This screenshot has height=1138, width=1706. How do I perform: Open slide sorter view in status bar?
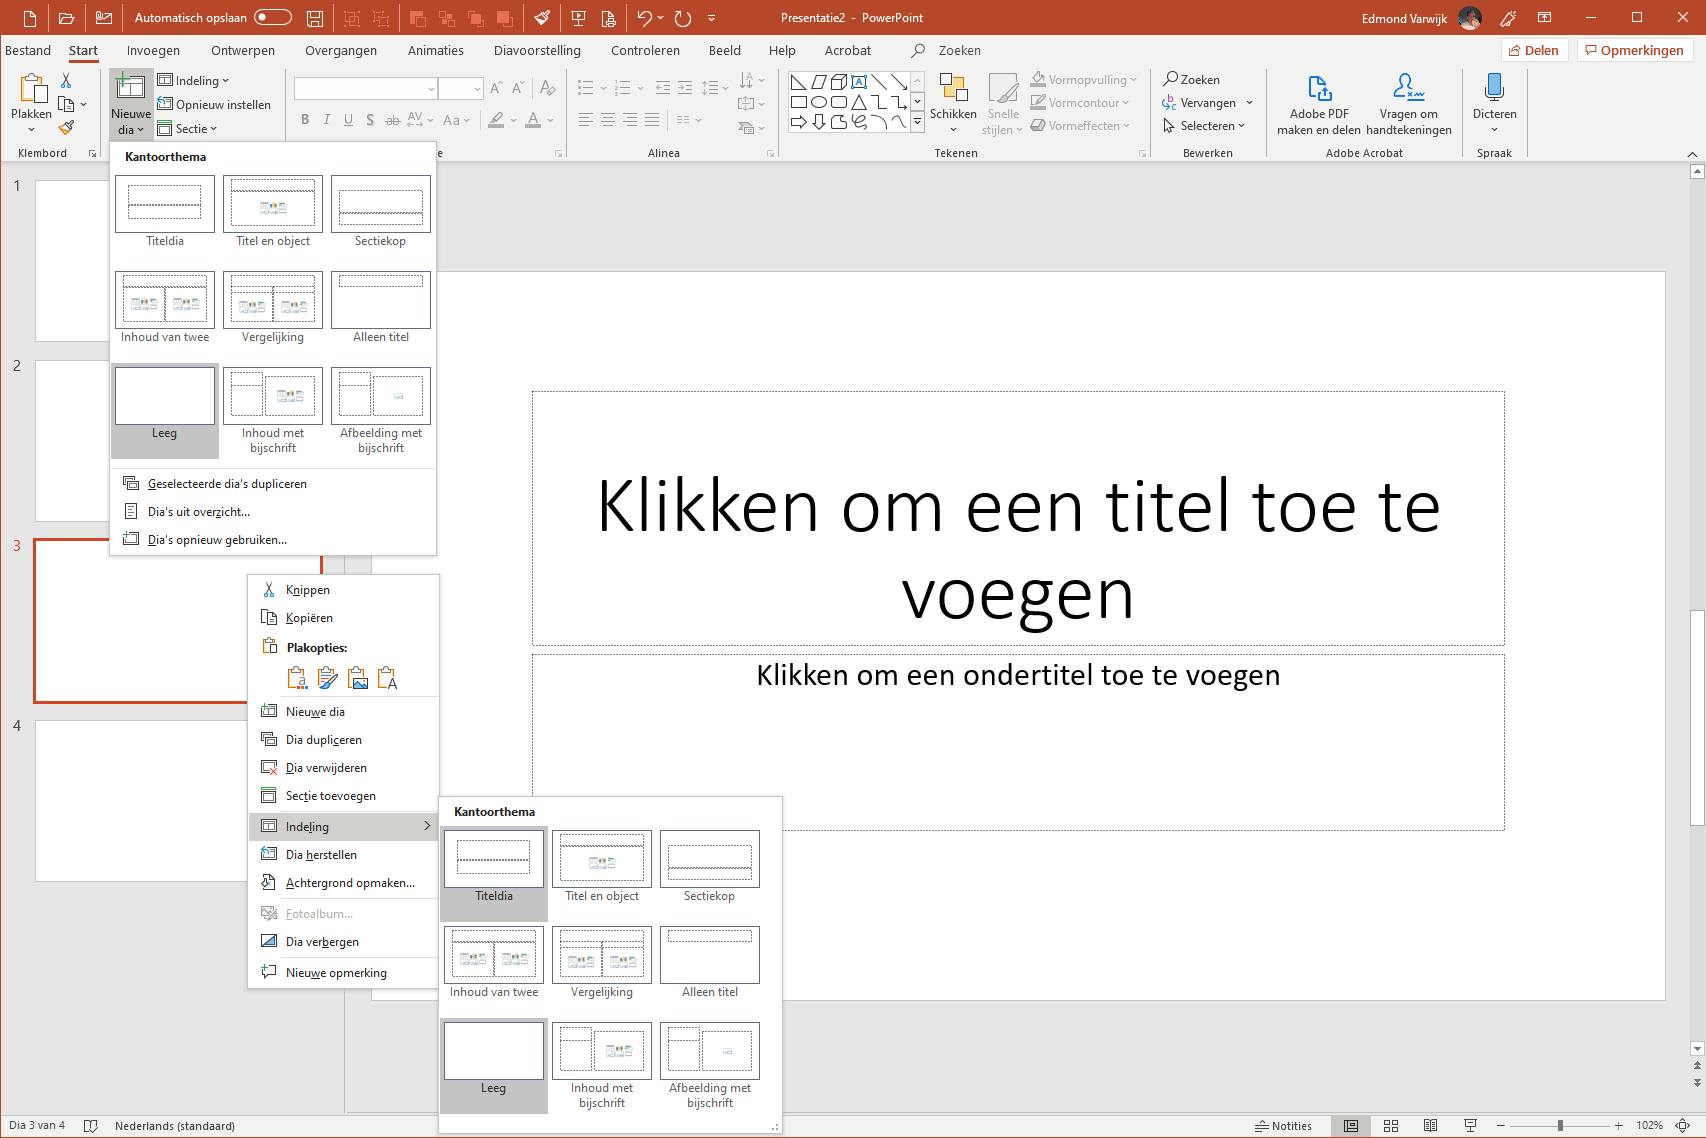tap(1390, 1125)
